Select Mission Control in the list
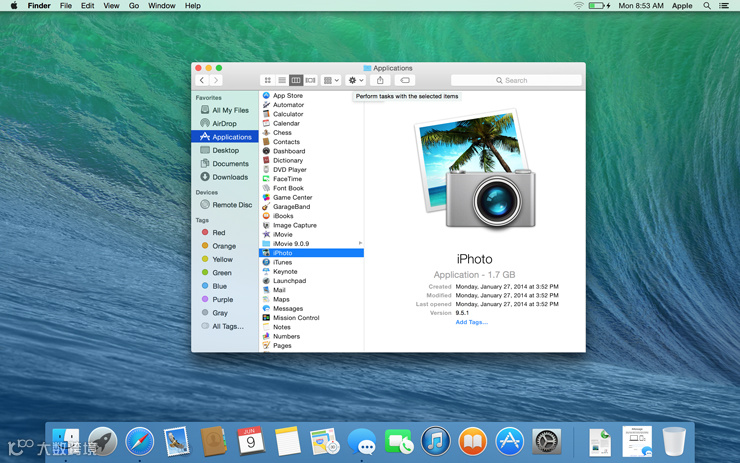 pyautogui.click(x=311, y=318)
